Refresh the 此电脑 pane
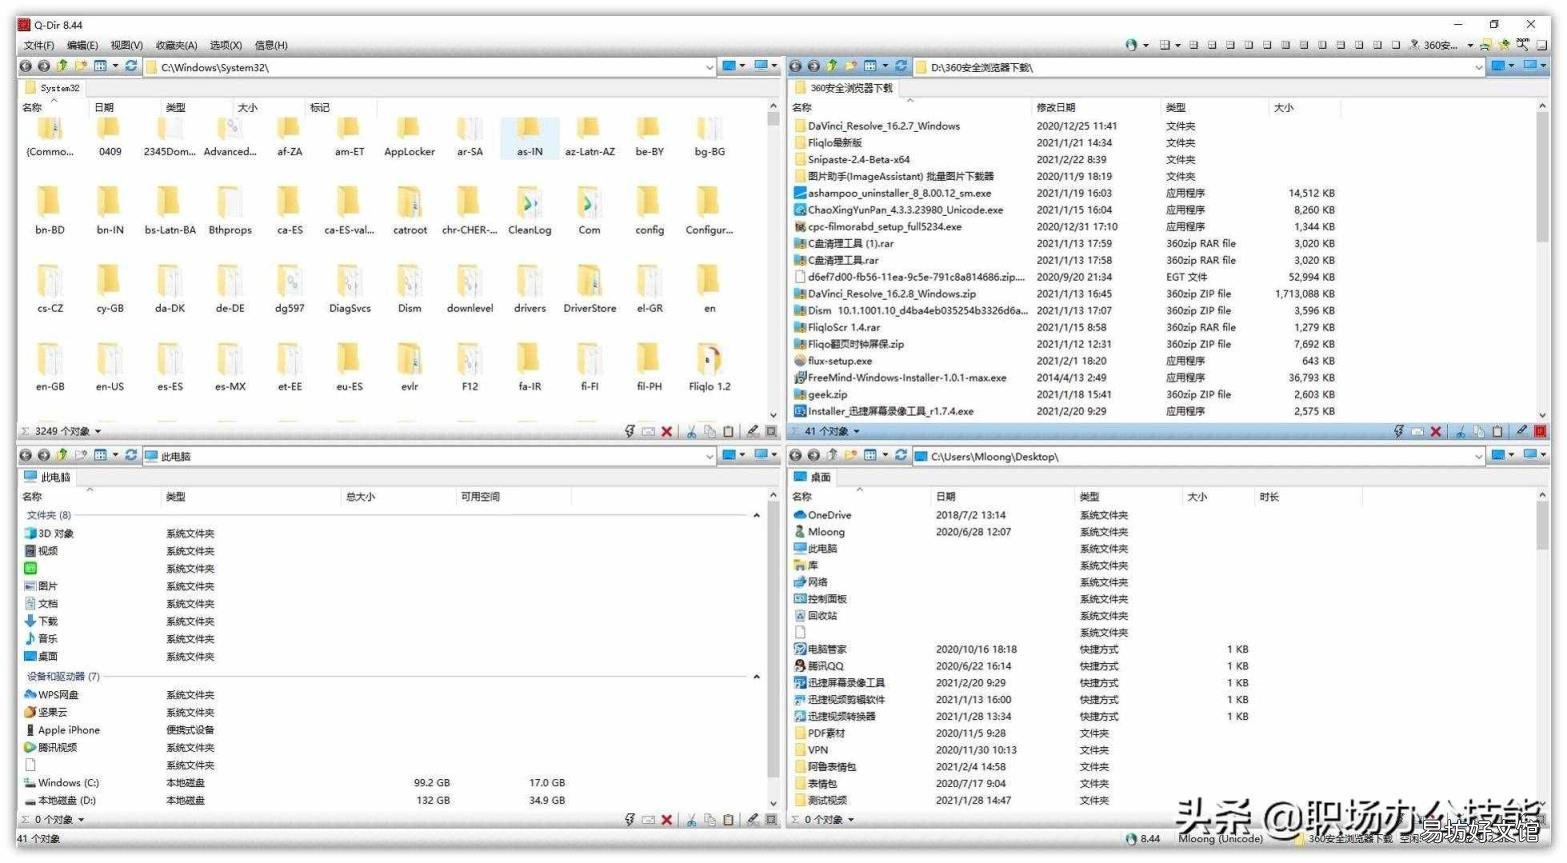 click(x=131, y=455)
